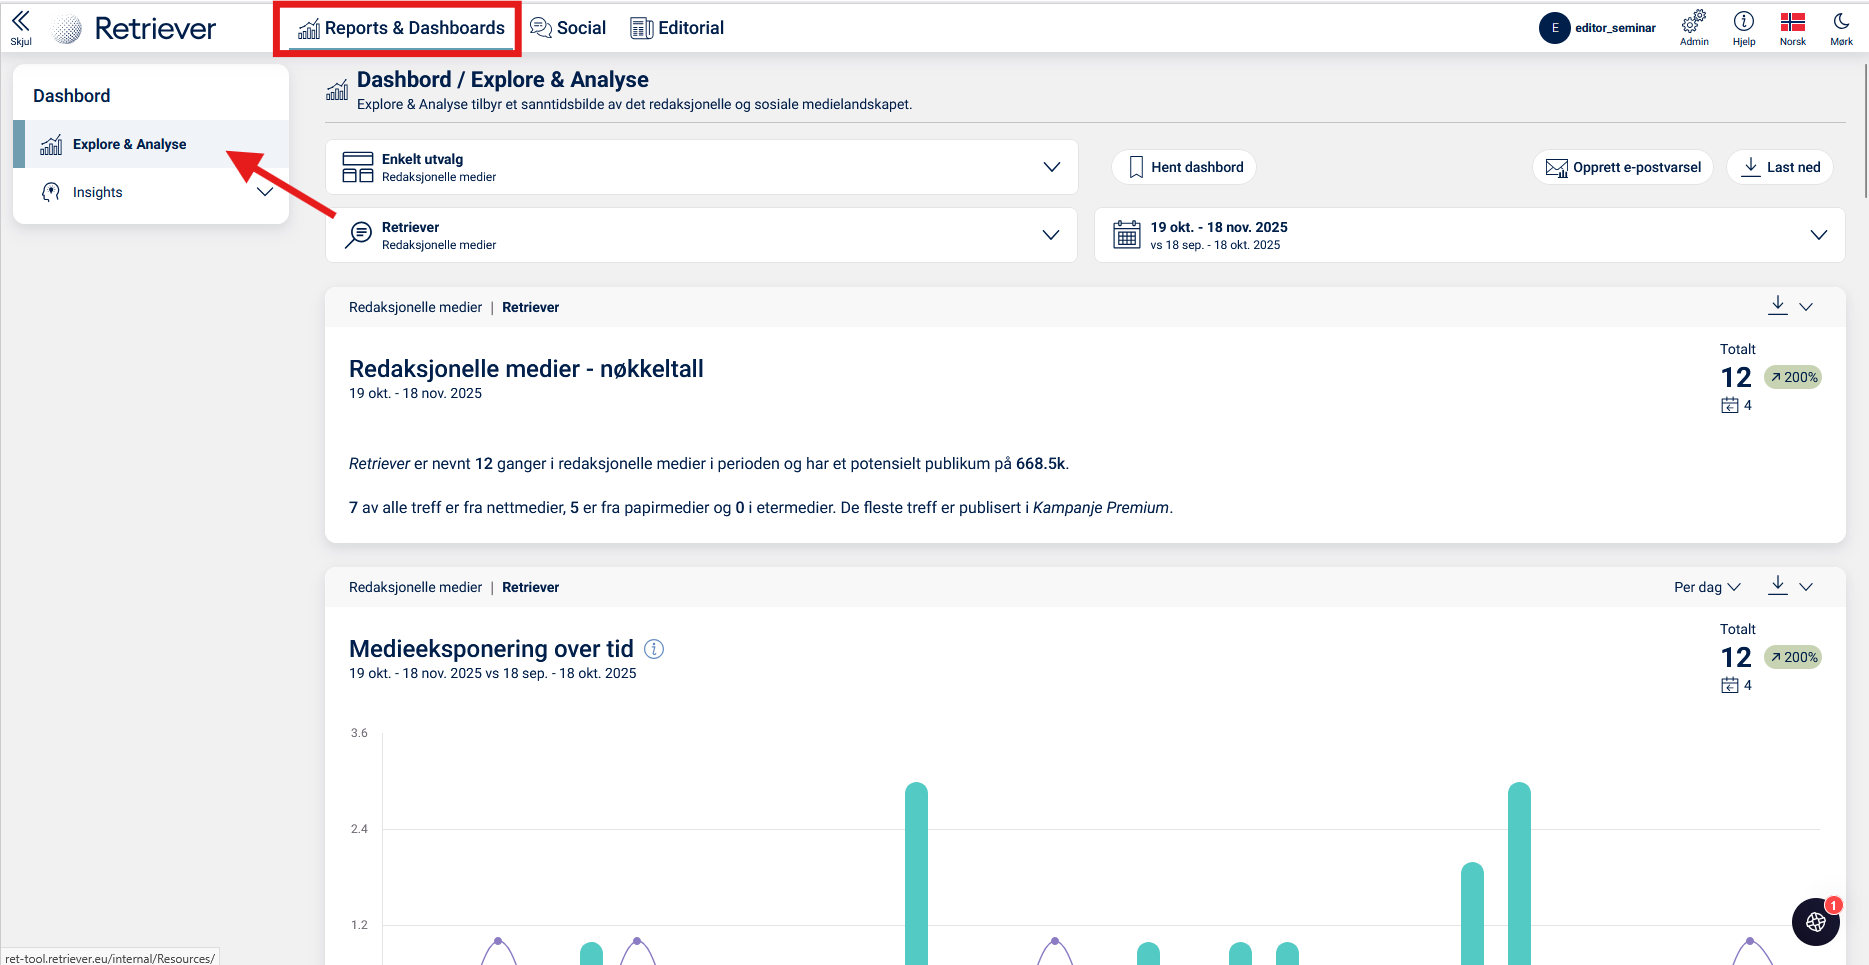Image resolution: width=1869 pixels, height=965 pixels.
Task: Click the tall chart bar in the middle
Action: 916,873
